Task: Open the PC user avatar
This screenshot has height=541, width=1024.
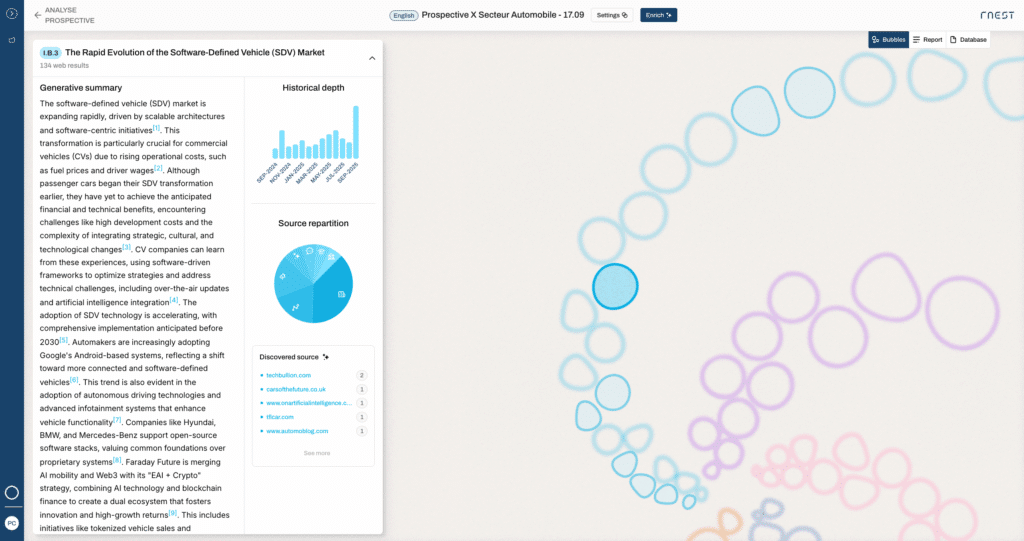Action: tap(12, 523)
